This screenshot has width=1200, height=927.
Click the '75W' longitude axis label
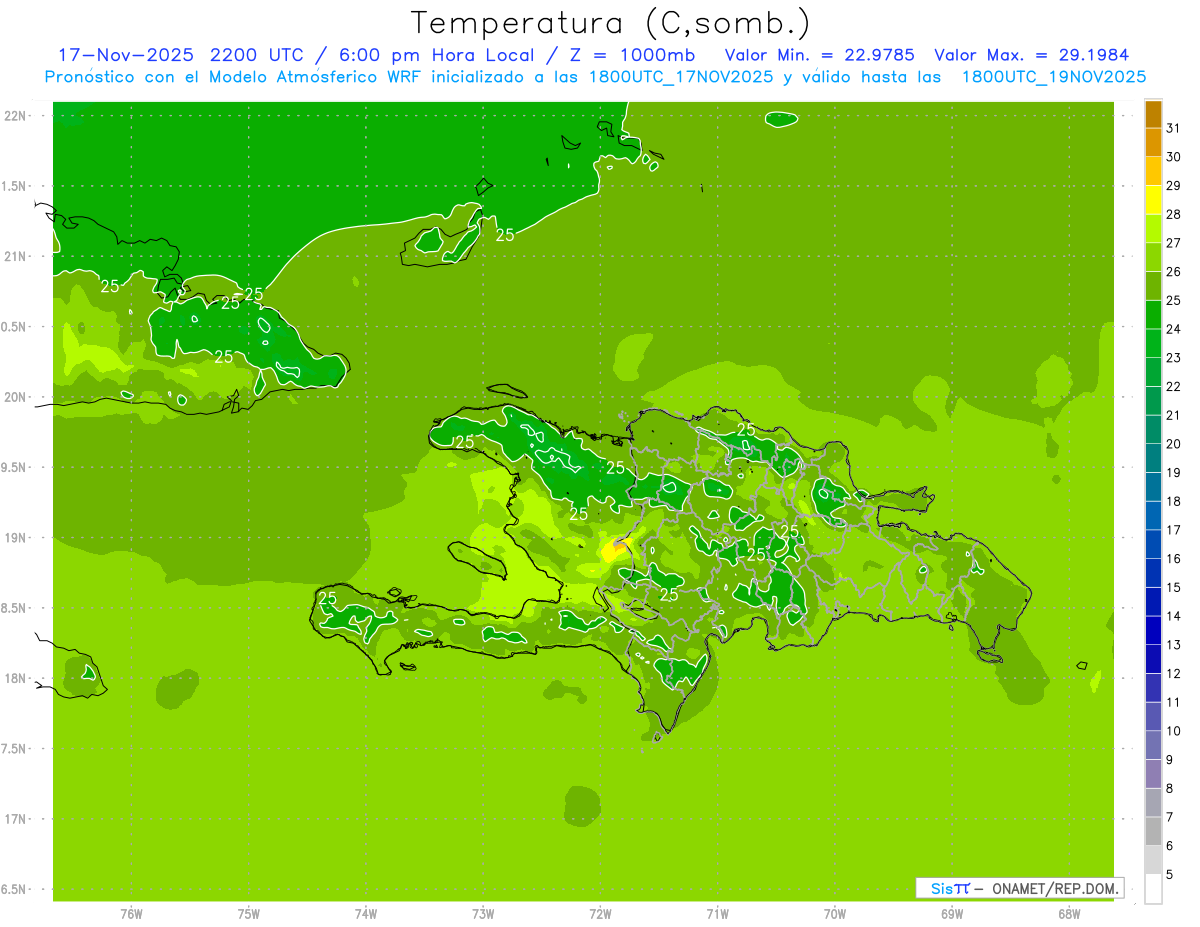click(x=249, y=913)
